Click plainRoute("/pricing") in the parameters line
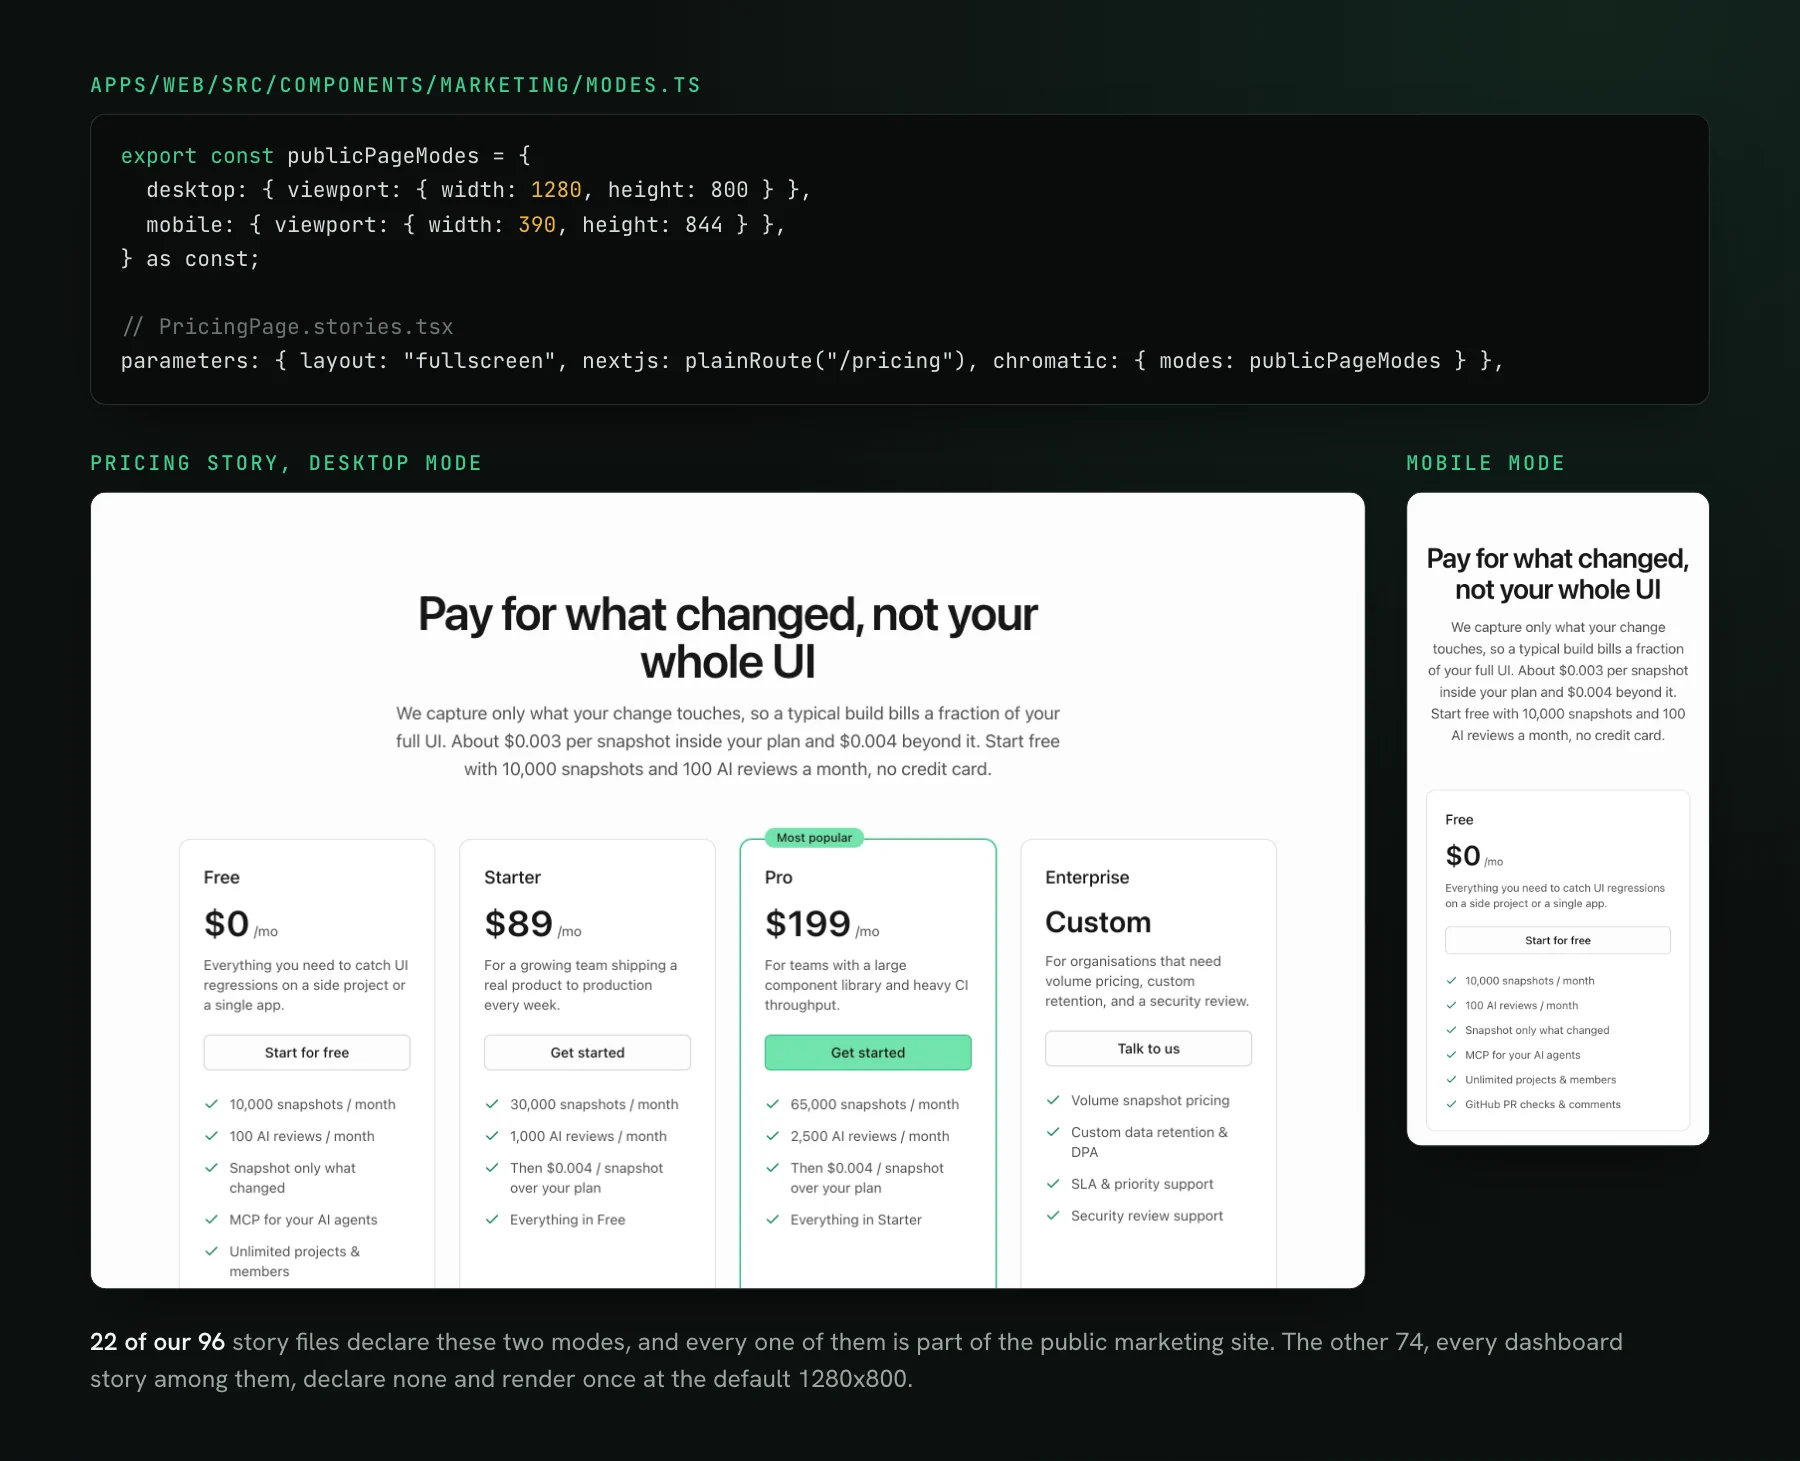 tap(826, 361)
